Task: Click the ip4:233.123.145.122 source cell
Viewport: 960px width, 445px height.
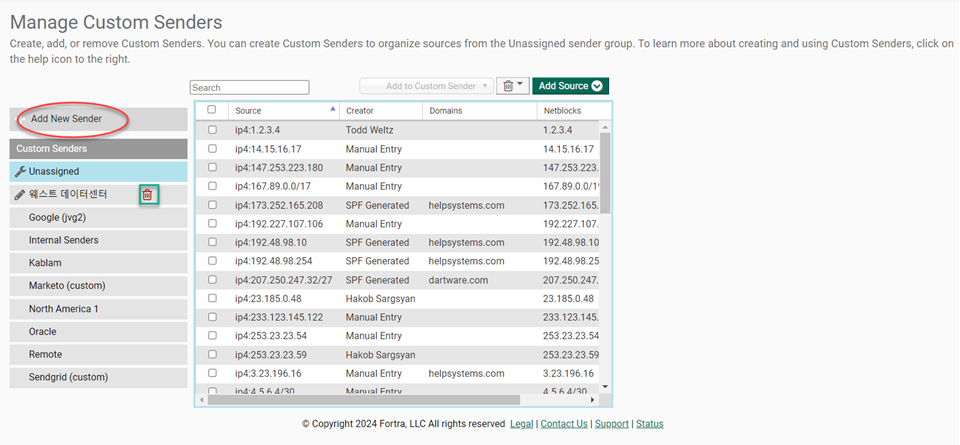Action: (279, 317)
